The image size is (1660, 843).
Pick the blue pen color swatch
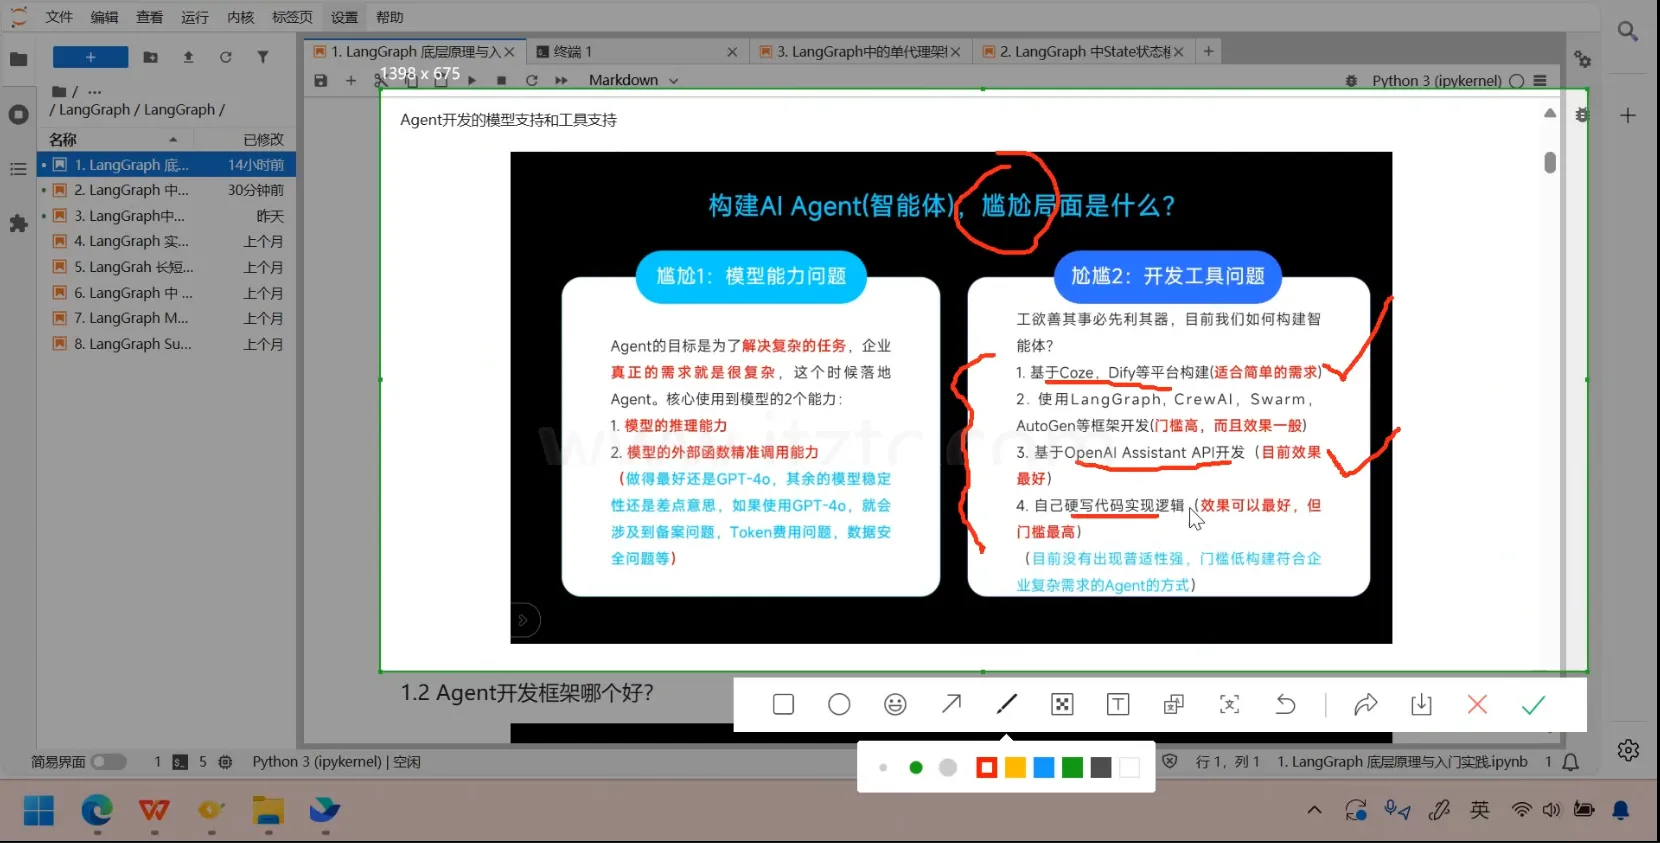pos(1044,767)
